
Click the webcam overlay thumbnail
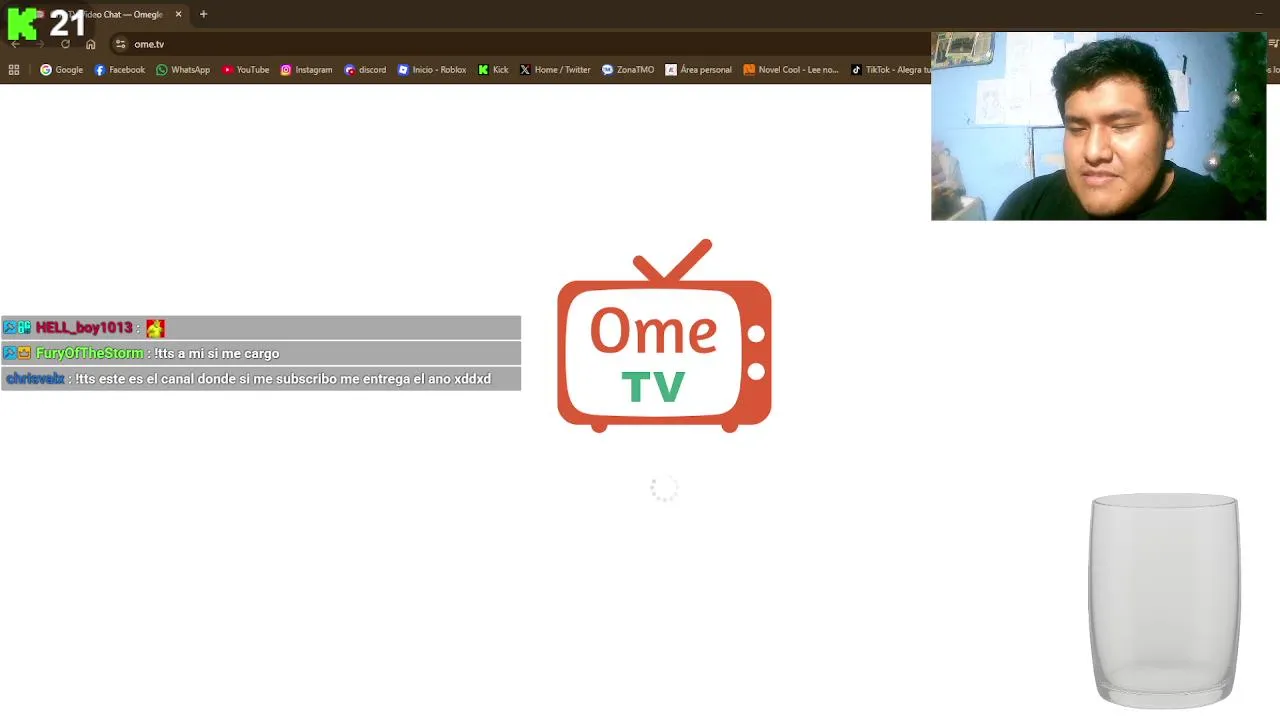1098,126
